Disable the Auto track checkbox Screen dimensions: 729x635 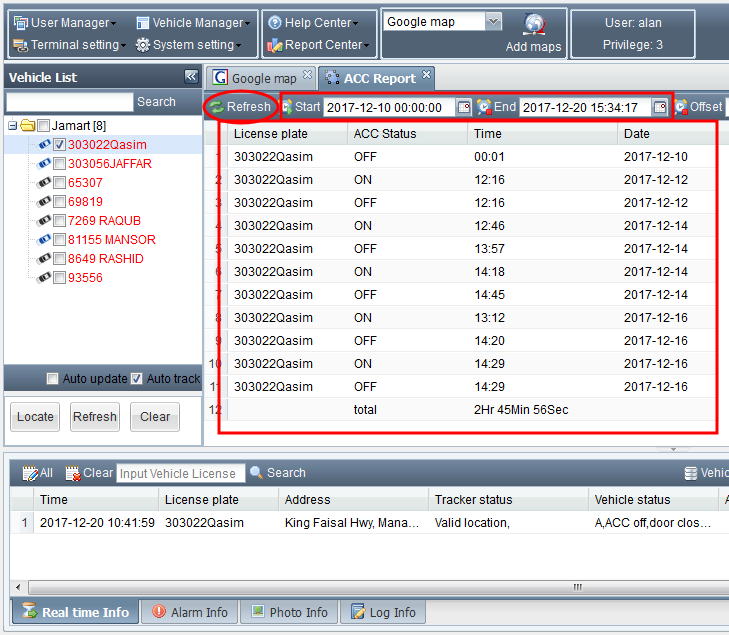coord(137,379)
